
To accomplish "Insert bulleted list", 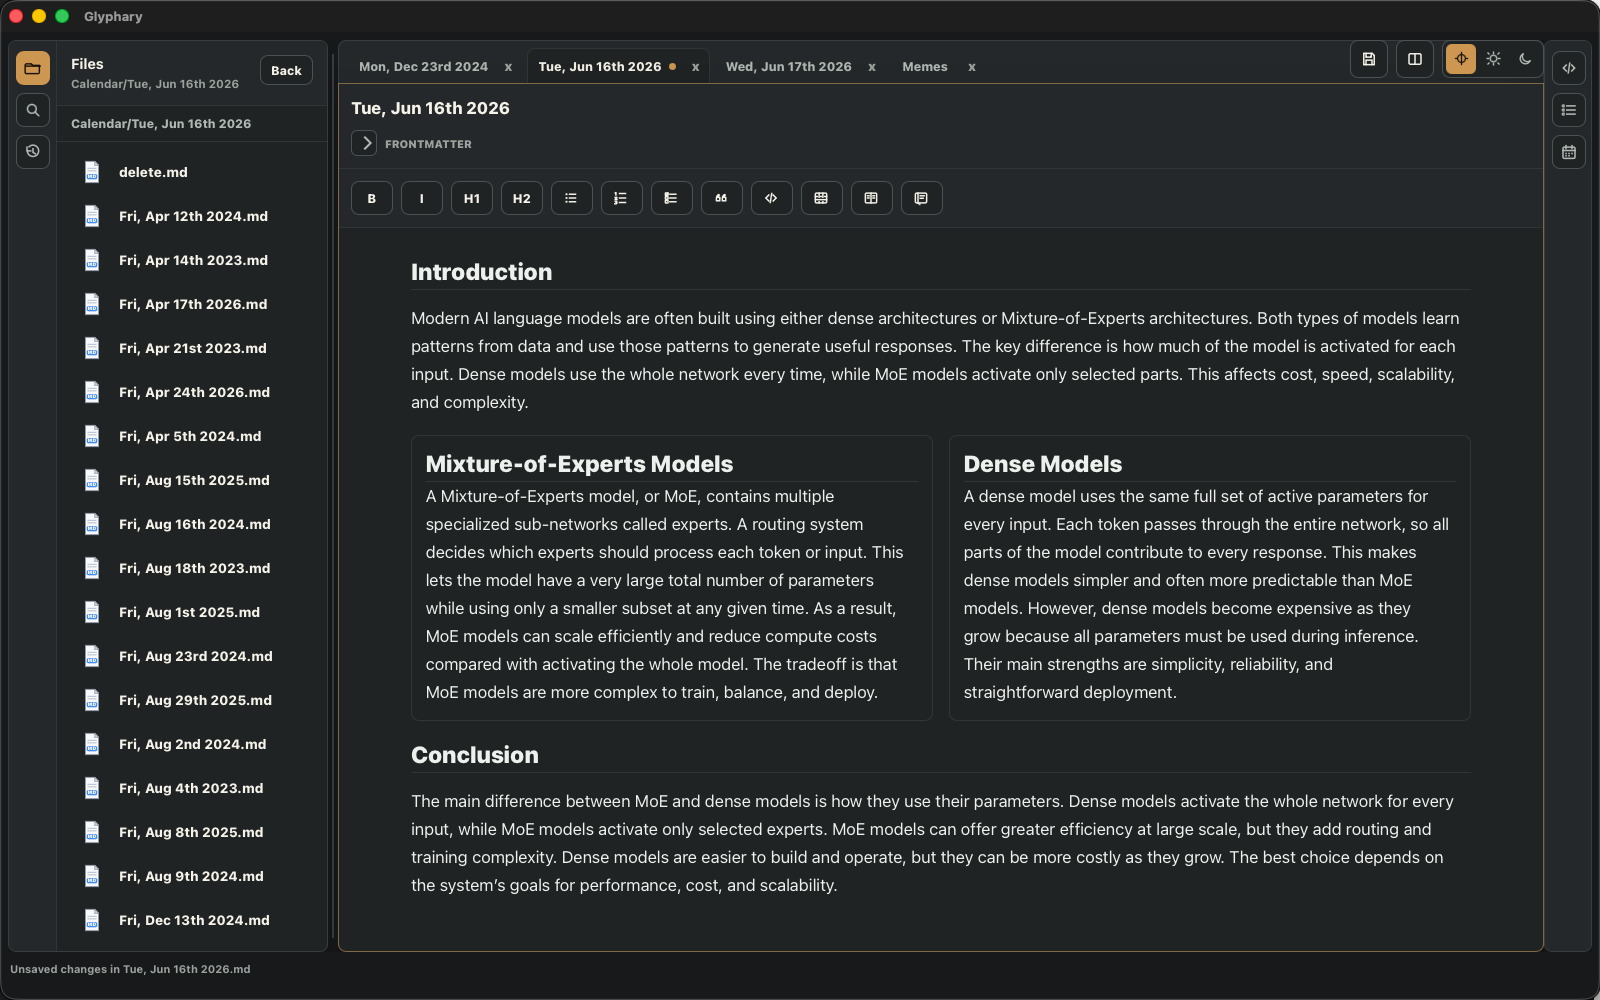I will pos(572,198).
